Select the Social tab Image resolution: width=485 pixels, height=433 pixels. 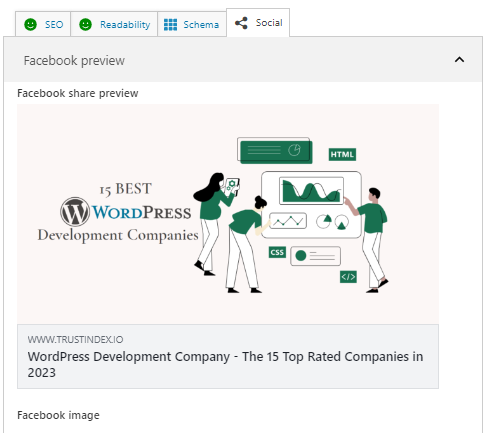[258, 23]
